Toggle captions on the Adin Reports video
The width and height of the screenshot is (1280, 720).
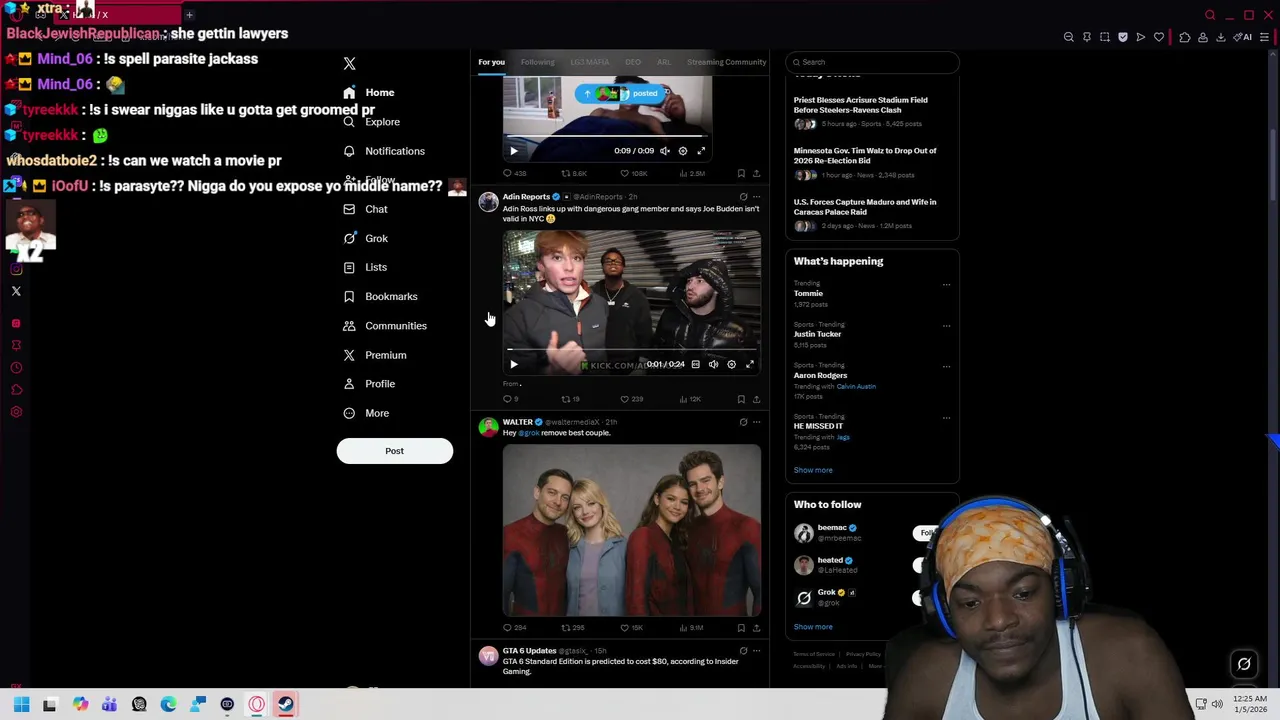[x=695, y=365]
